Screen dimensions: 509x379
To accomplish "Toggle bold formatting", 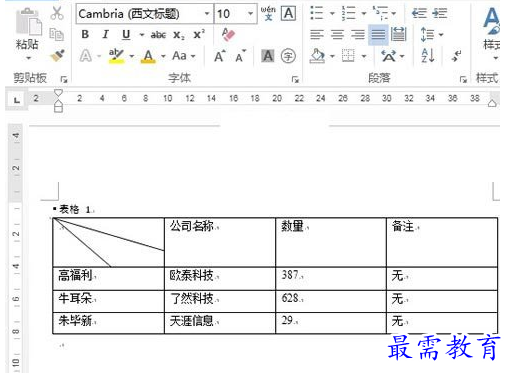I will (85, 34).
